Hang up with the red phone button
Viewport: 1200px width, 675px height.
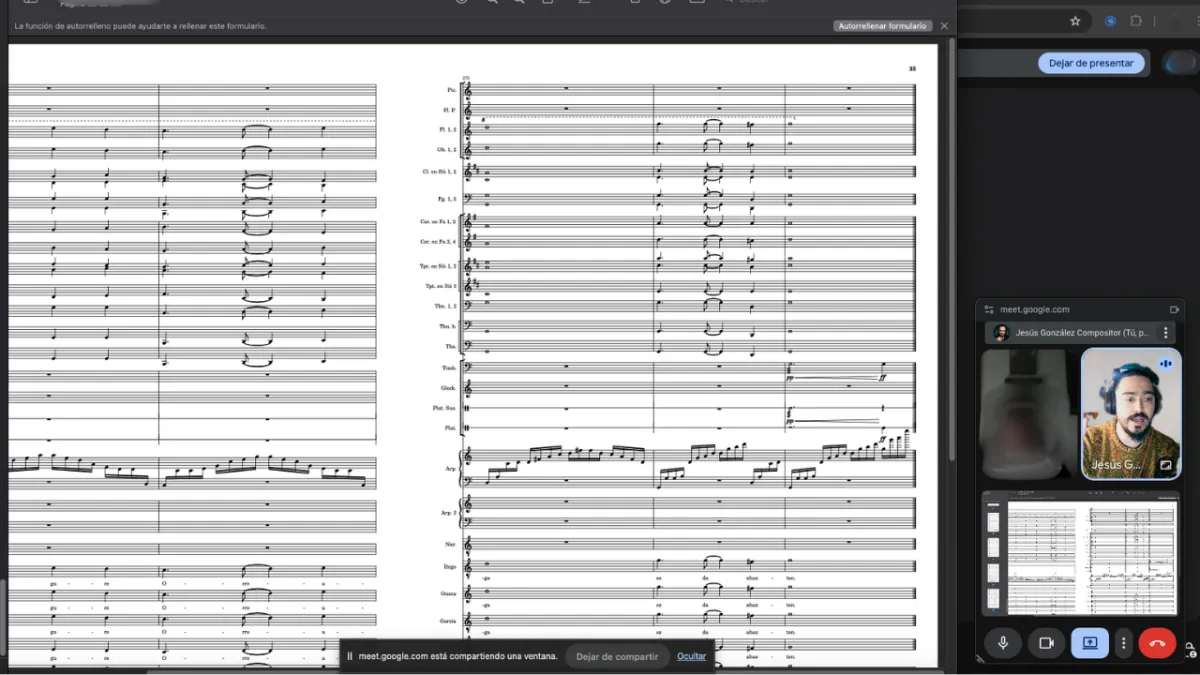pos(1158,643)
